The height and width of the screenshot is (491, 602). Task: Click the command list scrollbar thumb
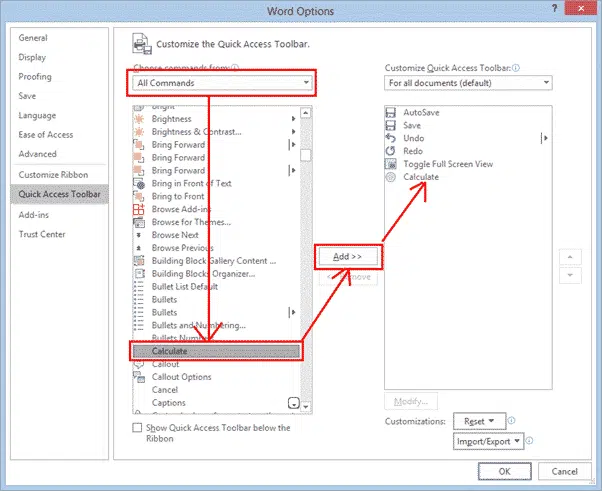coord(306,155)
